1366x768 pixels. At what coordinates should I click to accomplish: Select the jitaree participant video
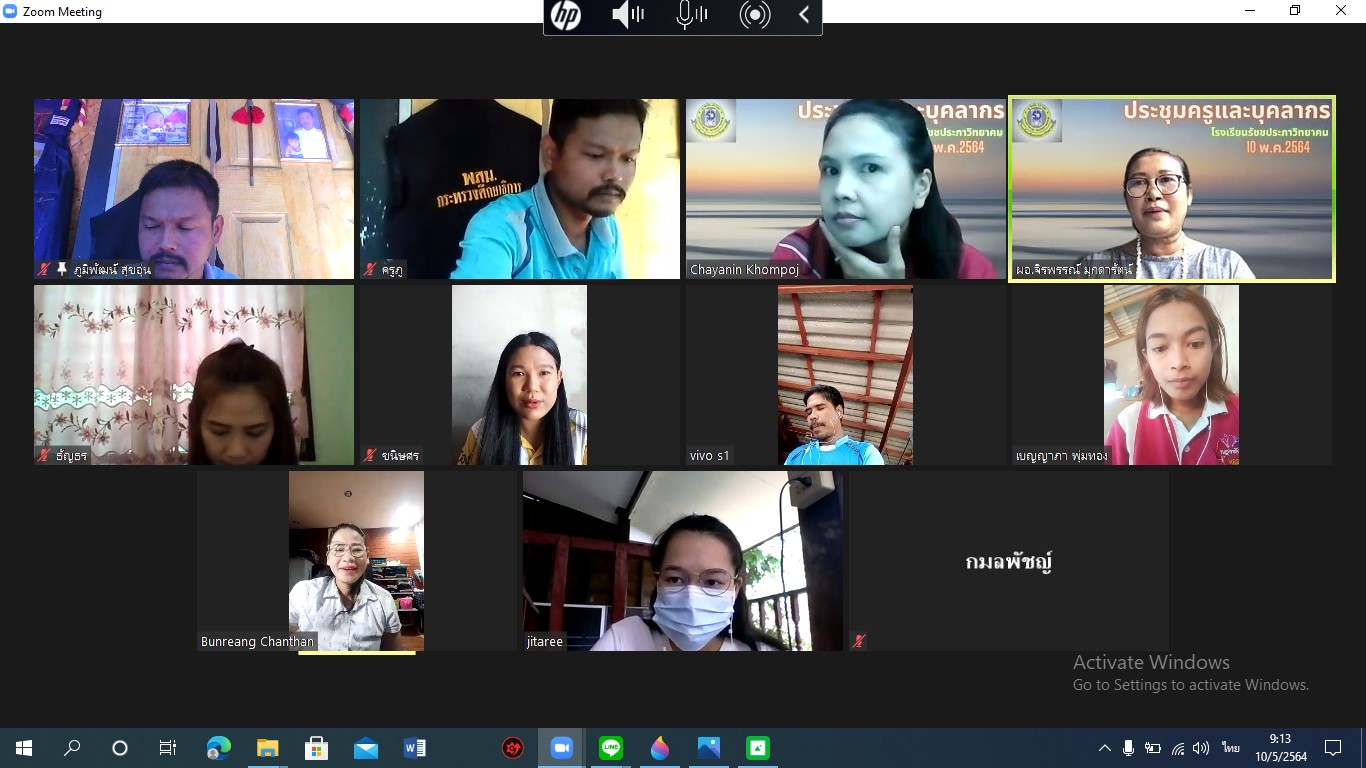682,560
